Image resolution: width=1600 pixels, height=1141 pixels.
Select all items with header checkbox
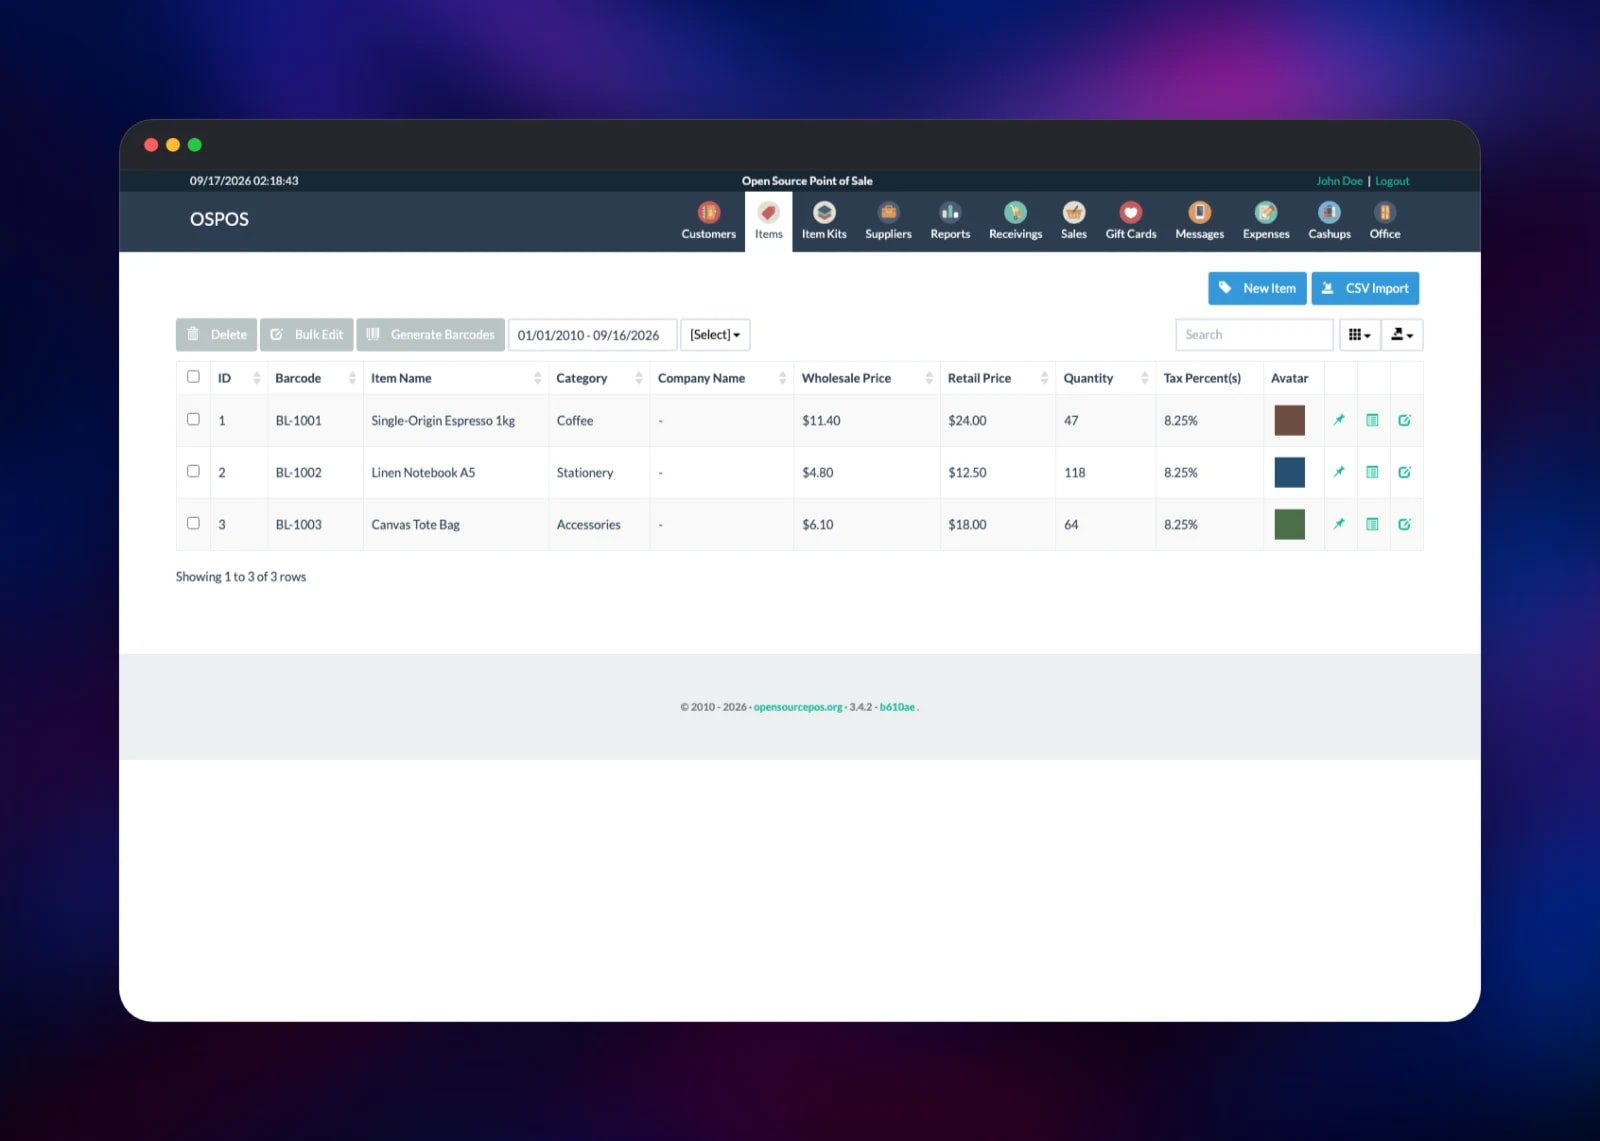193,377
